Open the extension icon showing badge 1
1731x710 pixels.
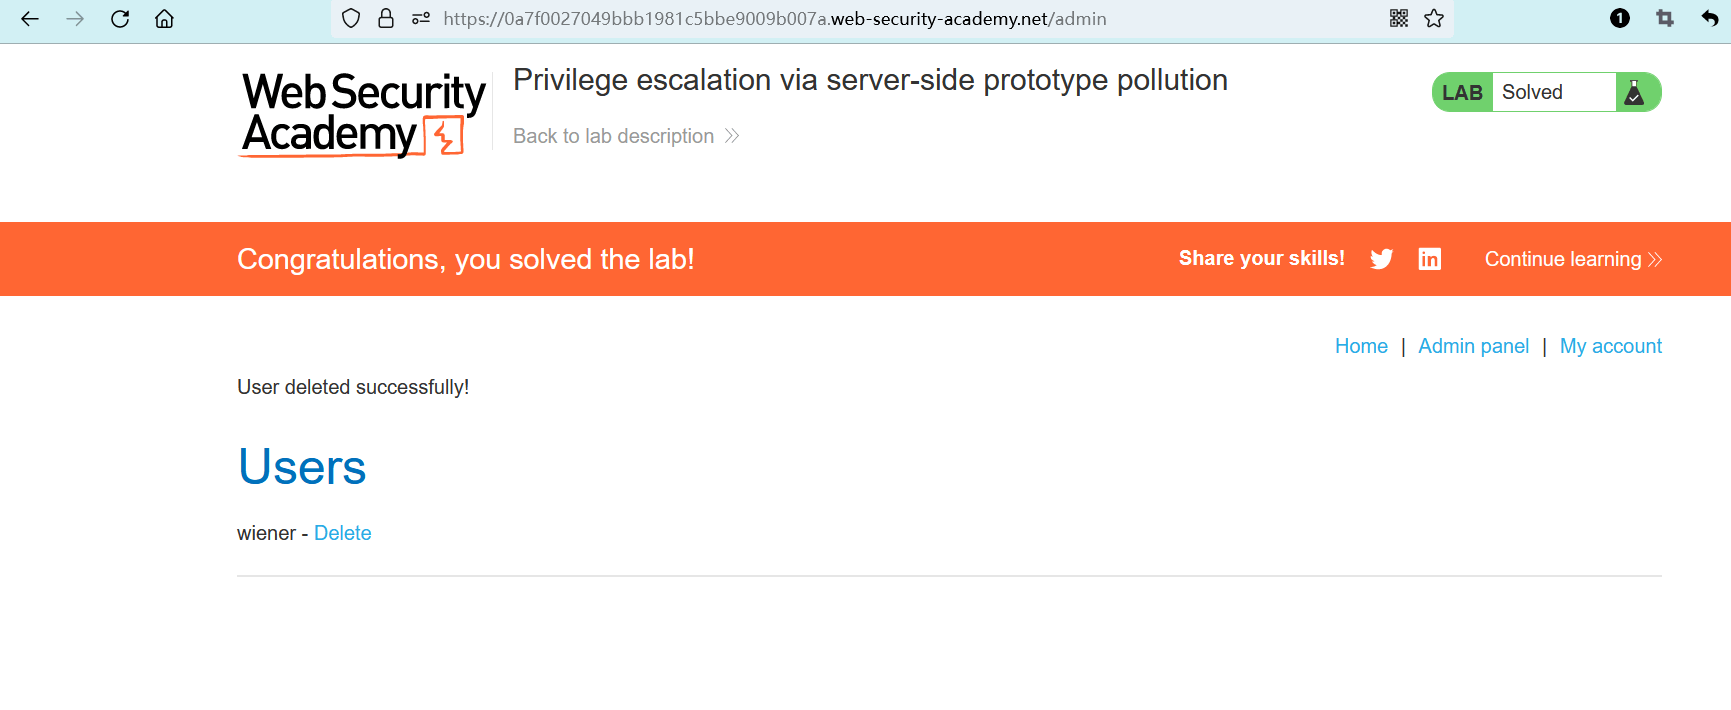pyautogui.click(x=1620, y=19)
